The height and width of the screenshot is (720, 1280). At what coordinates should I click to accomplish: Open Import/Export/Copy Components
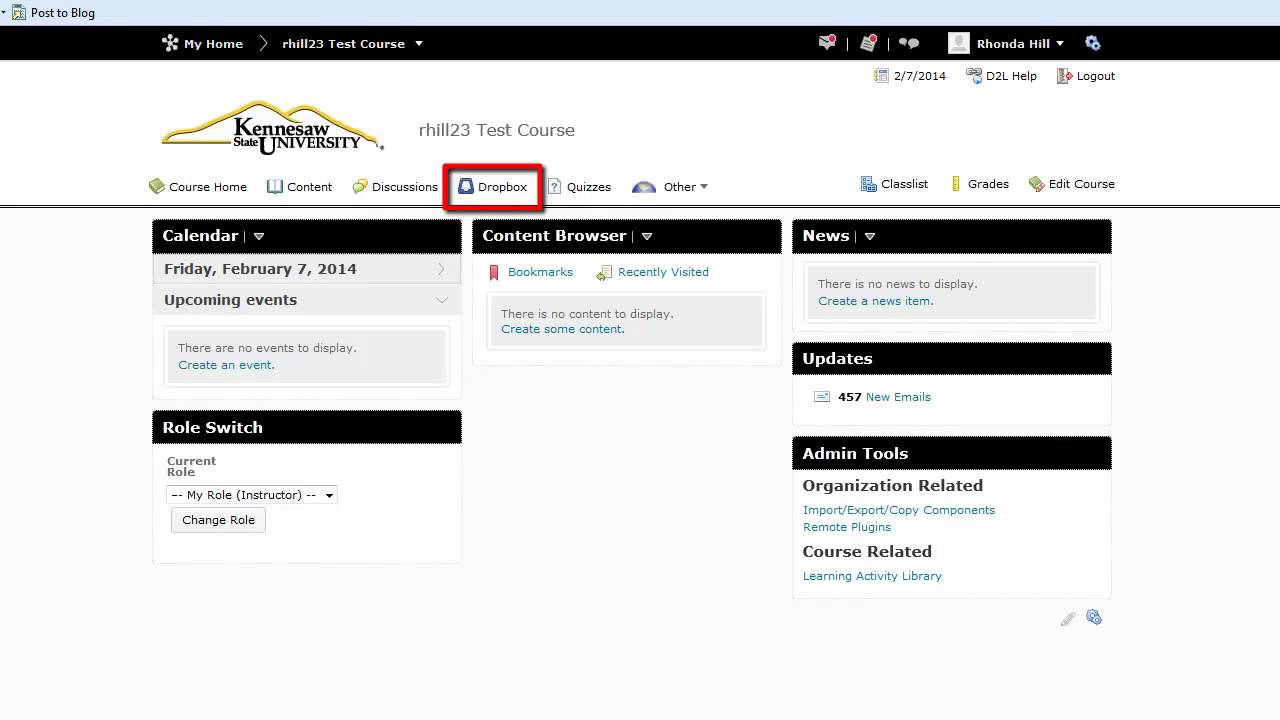(x=899, y=510)
